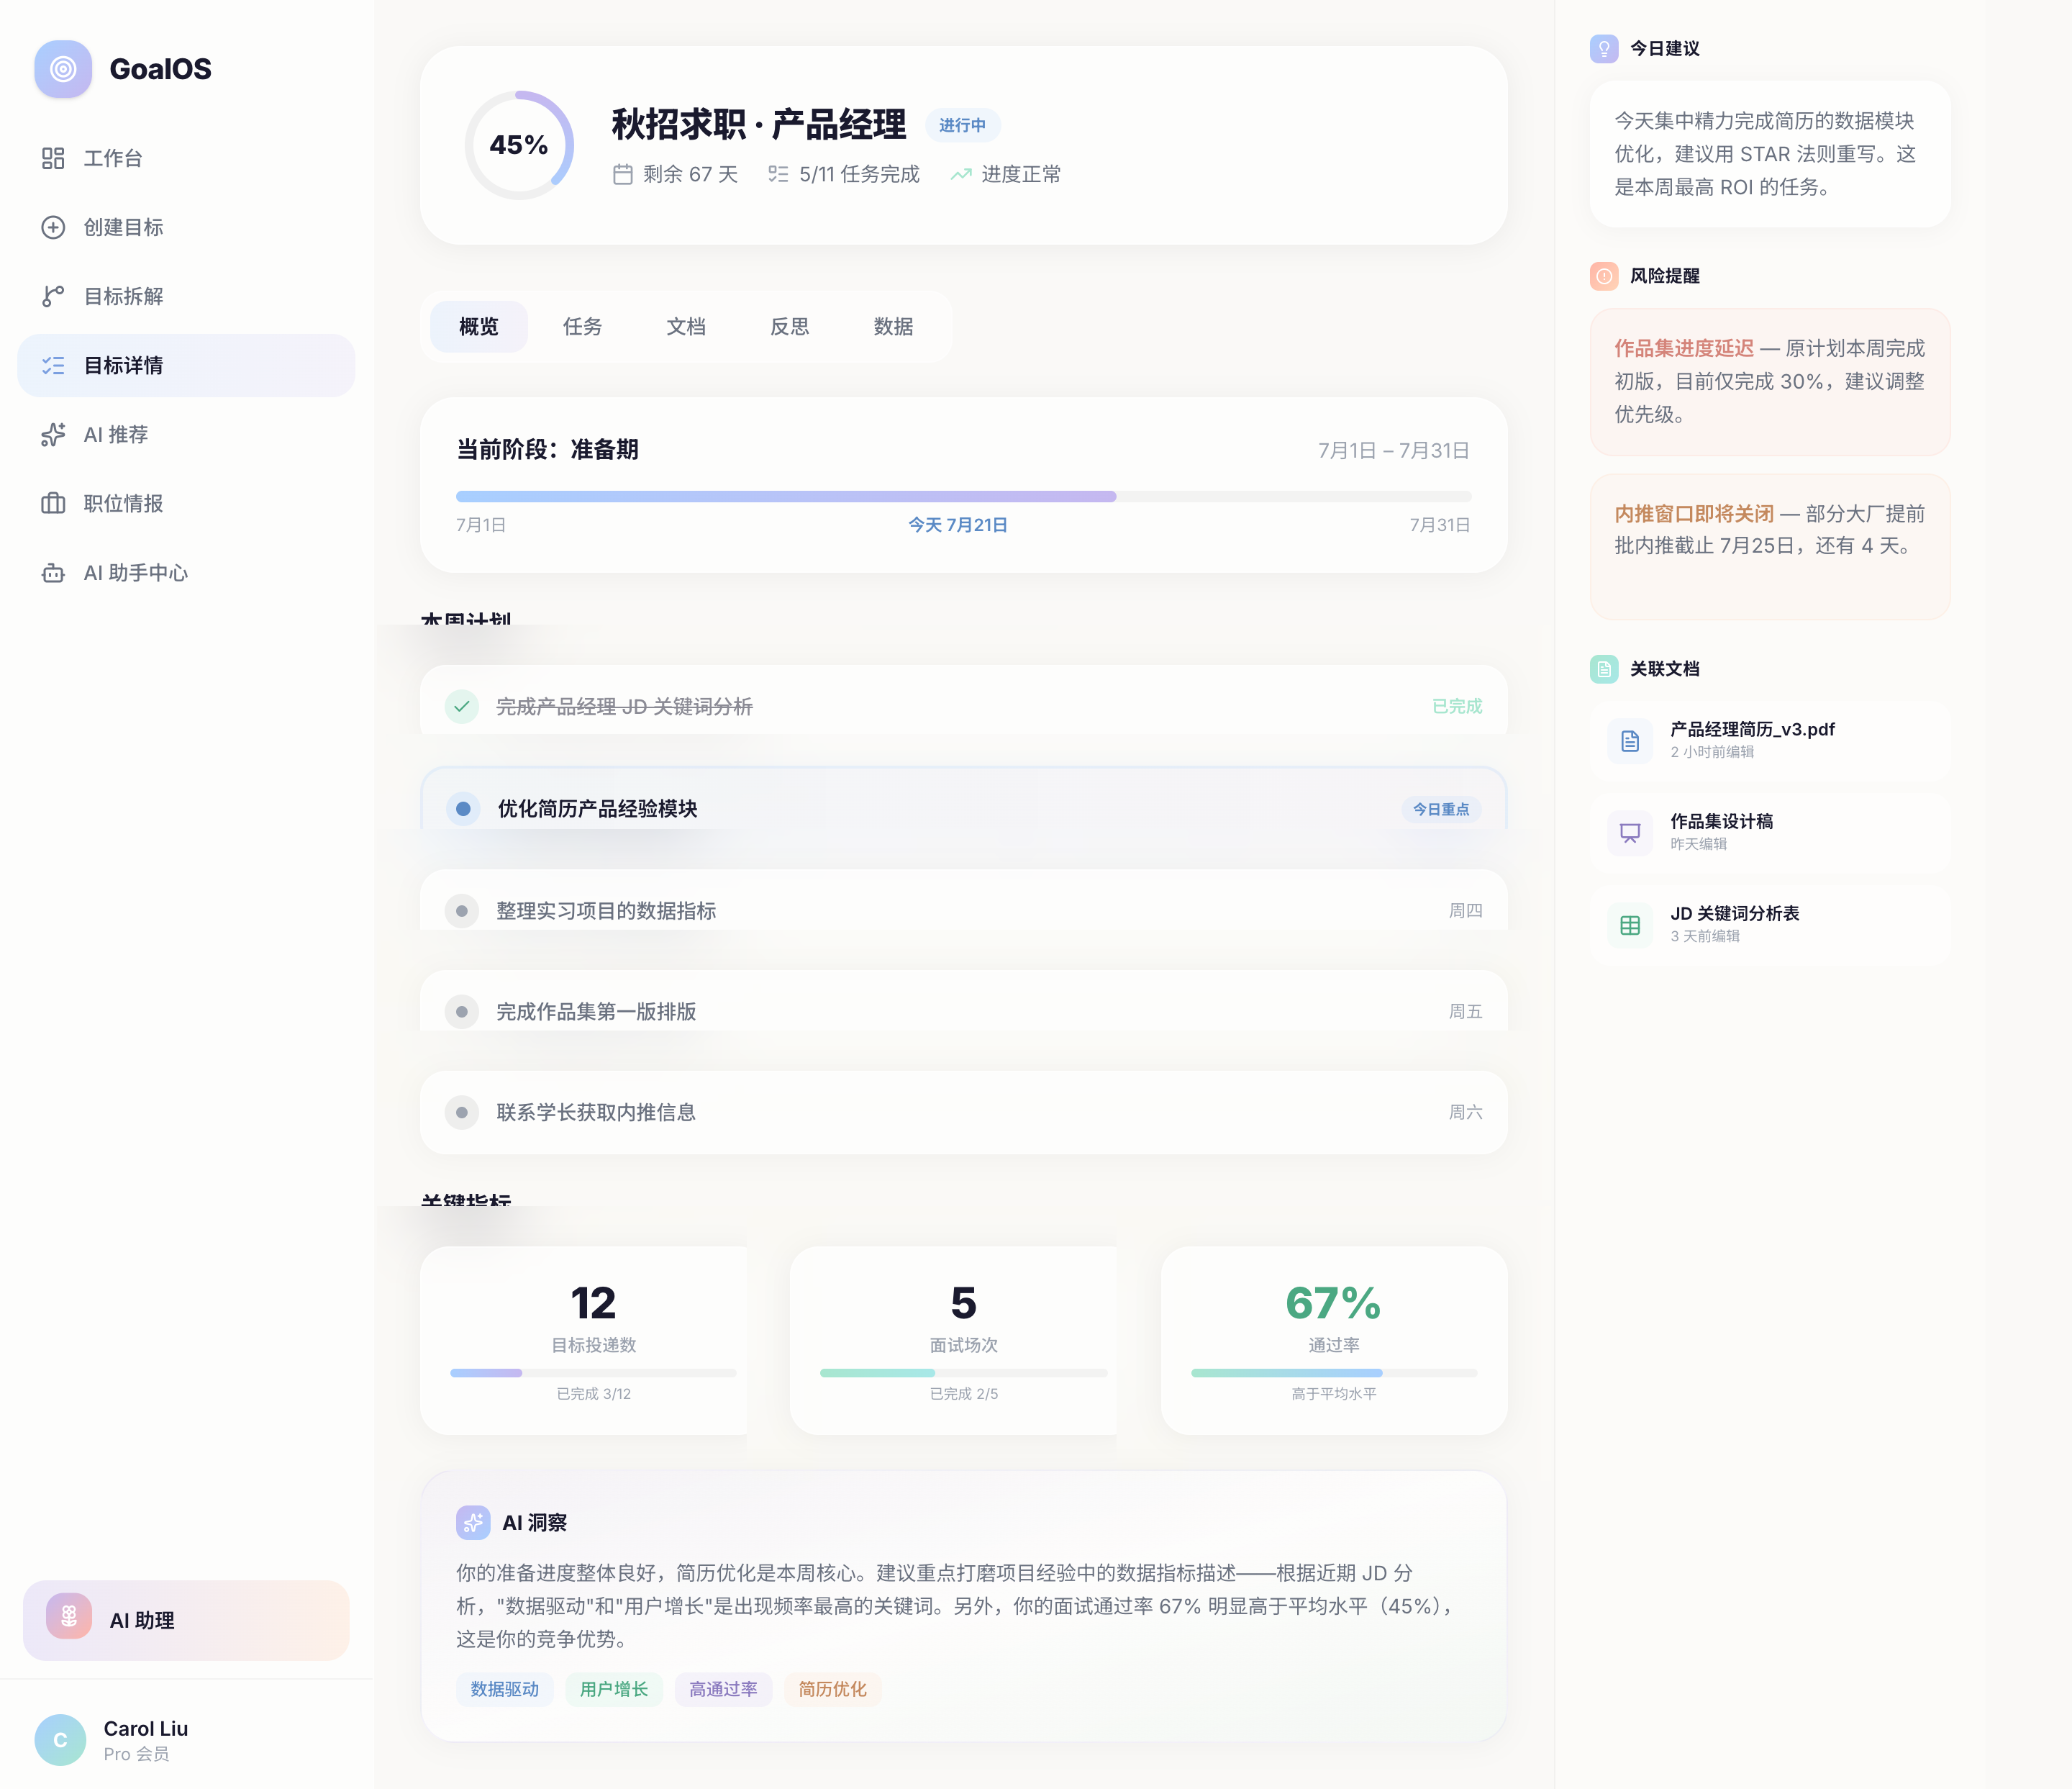
Task: Click the 通过率 progress bar
Action: [x=1334, y=1373]
